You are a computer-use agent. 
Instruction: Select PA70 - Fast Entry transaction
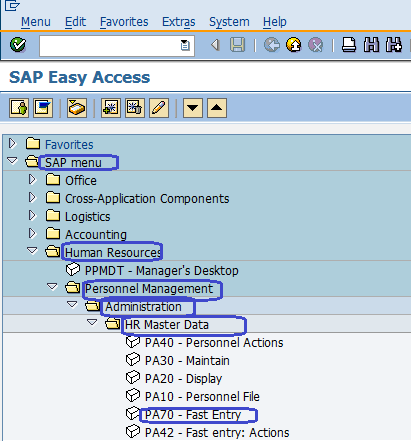(193, 415)
